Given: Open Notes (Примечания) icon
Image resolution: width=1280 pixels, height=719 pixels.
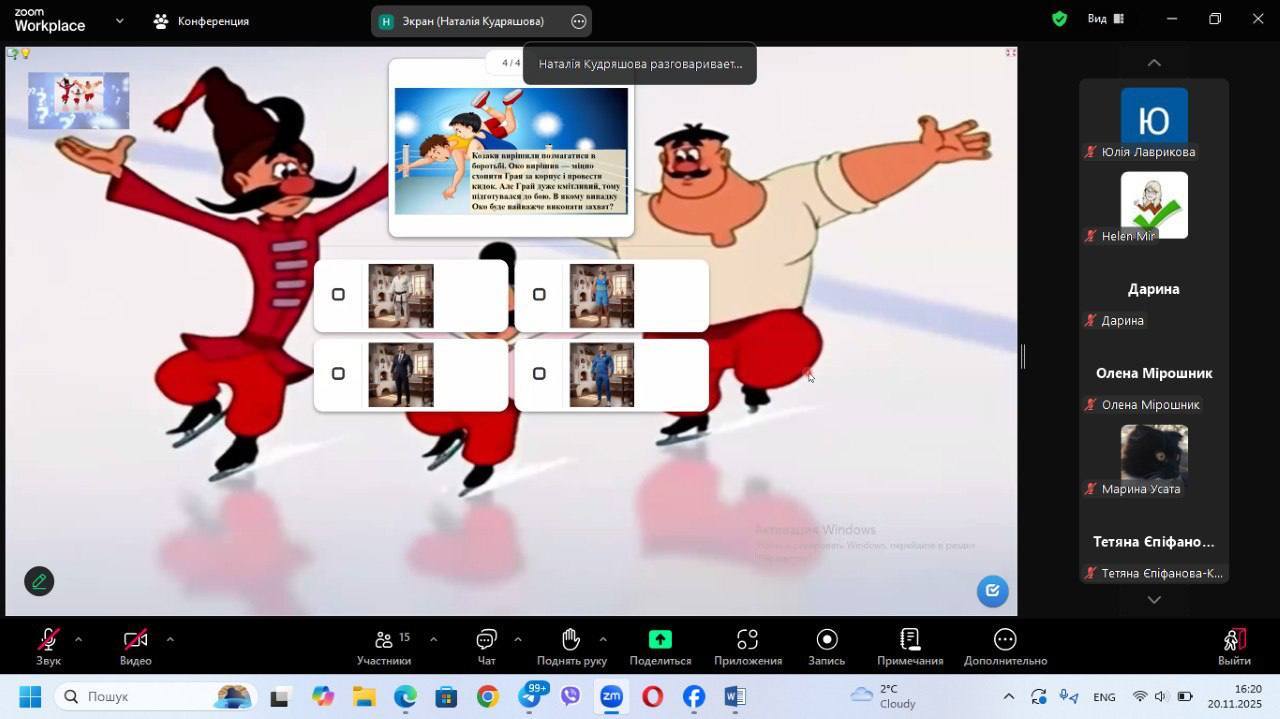Looking at the screenshot, I should click(909, 640).
